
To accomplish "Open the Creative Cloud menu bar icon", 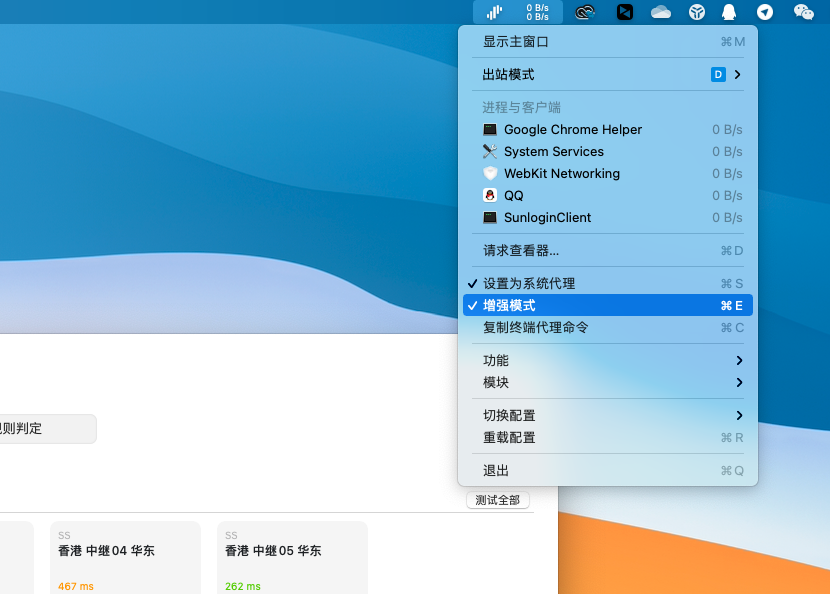I will 586,12.
